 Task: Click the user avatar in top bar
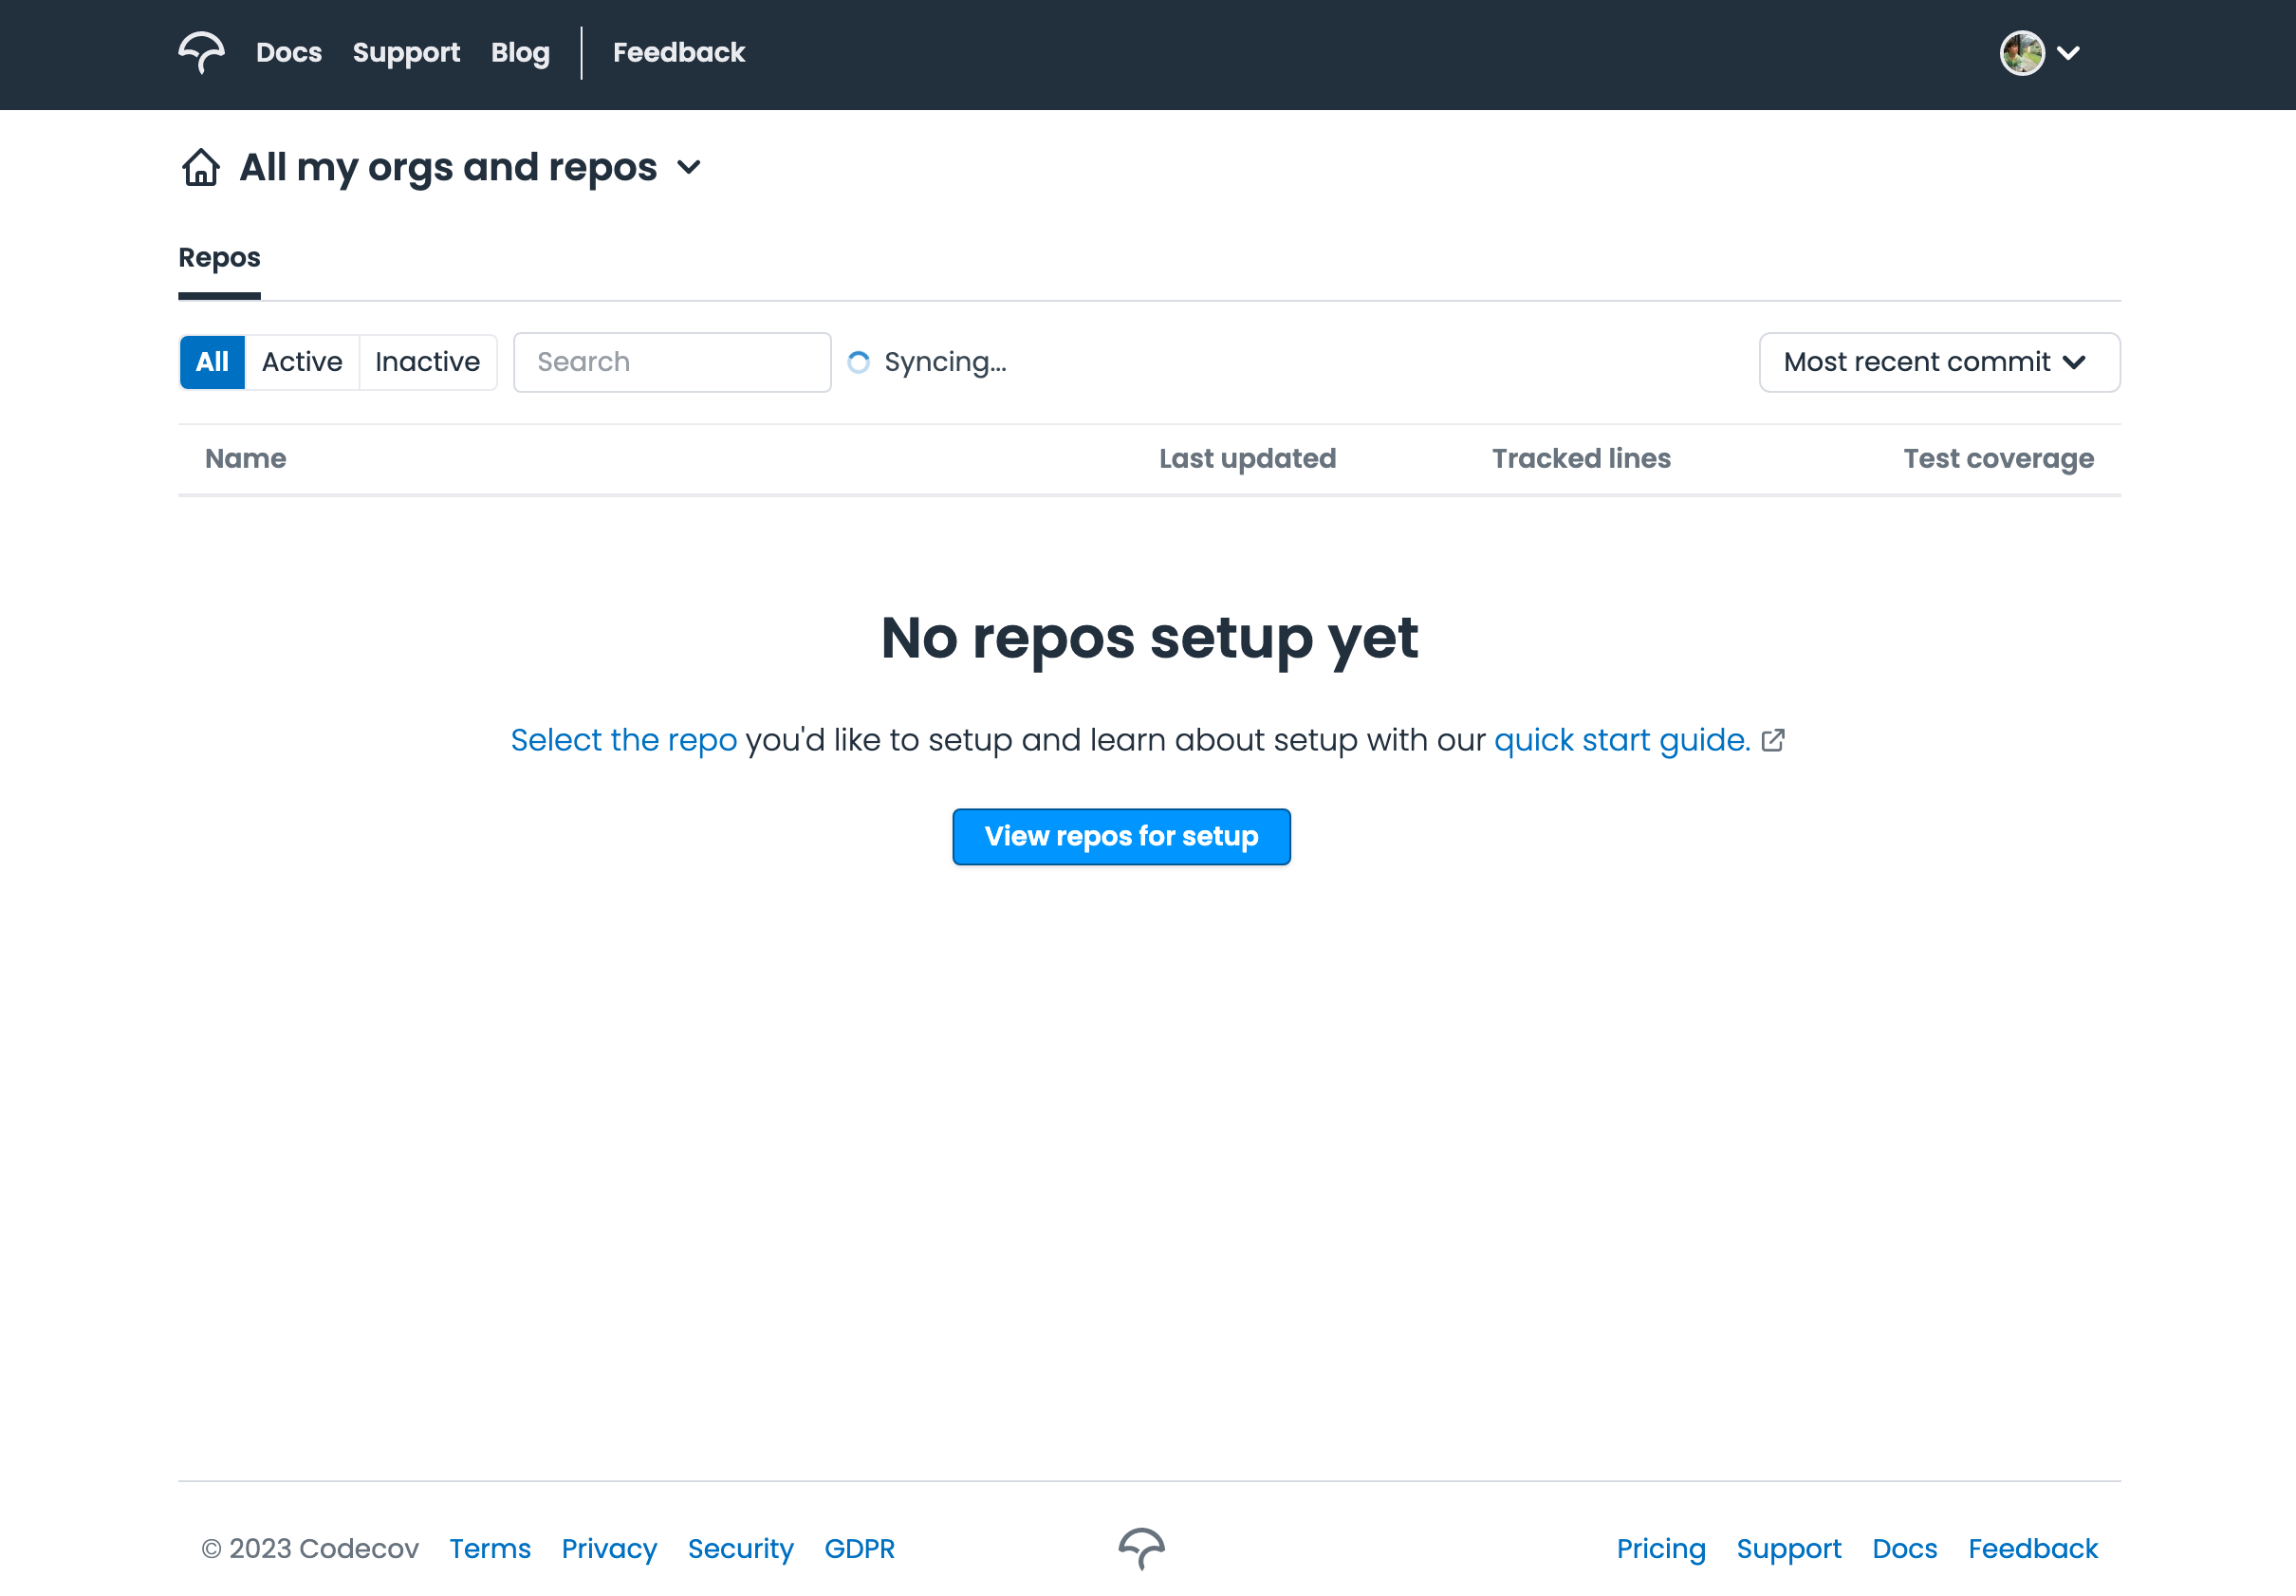click(2021, 52)
